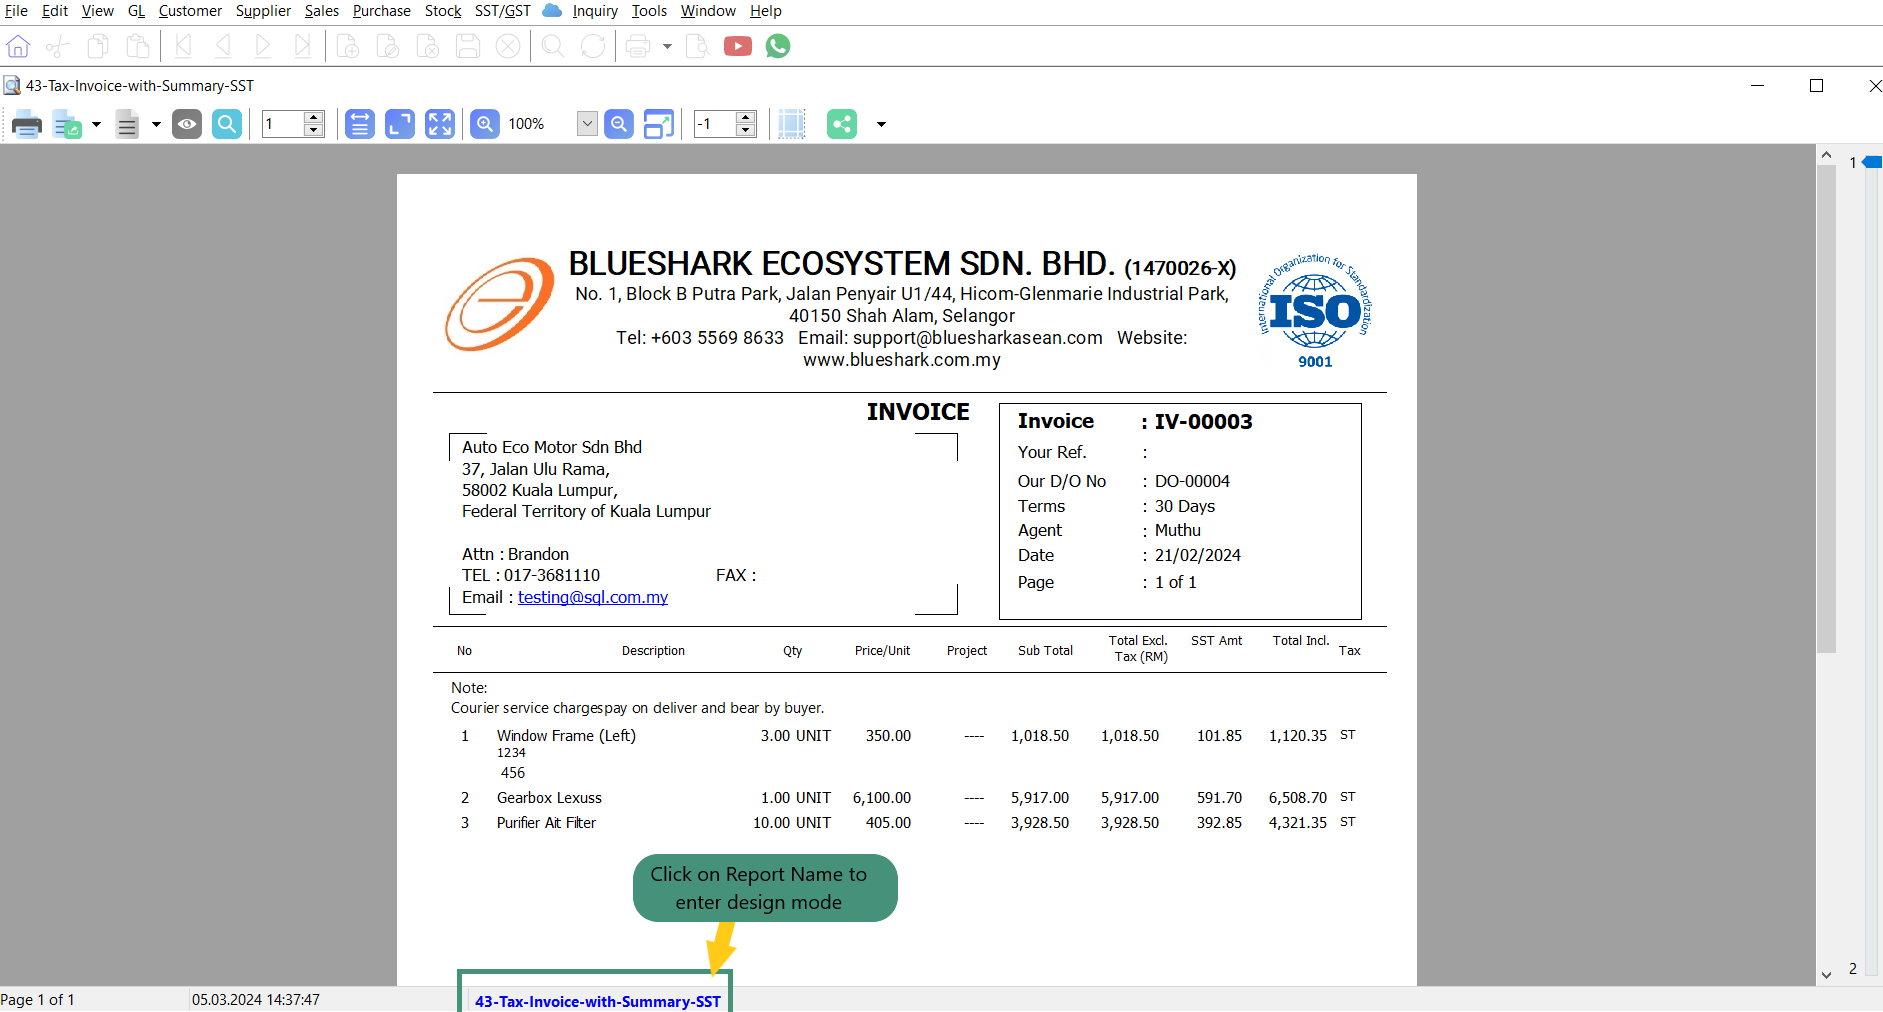Click the zoom out magnifier icon
The image size is (1883, 1012).
(619, 124)
